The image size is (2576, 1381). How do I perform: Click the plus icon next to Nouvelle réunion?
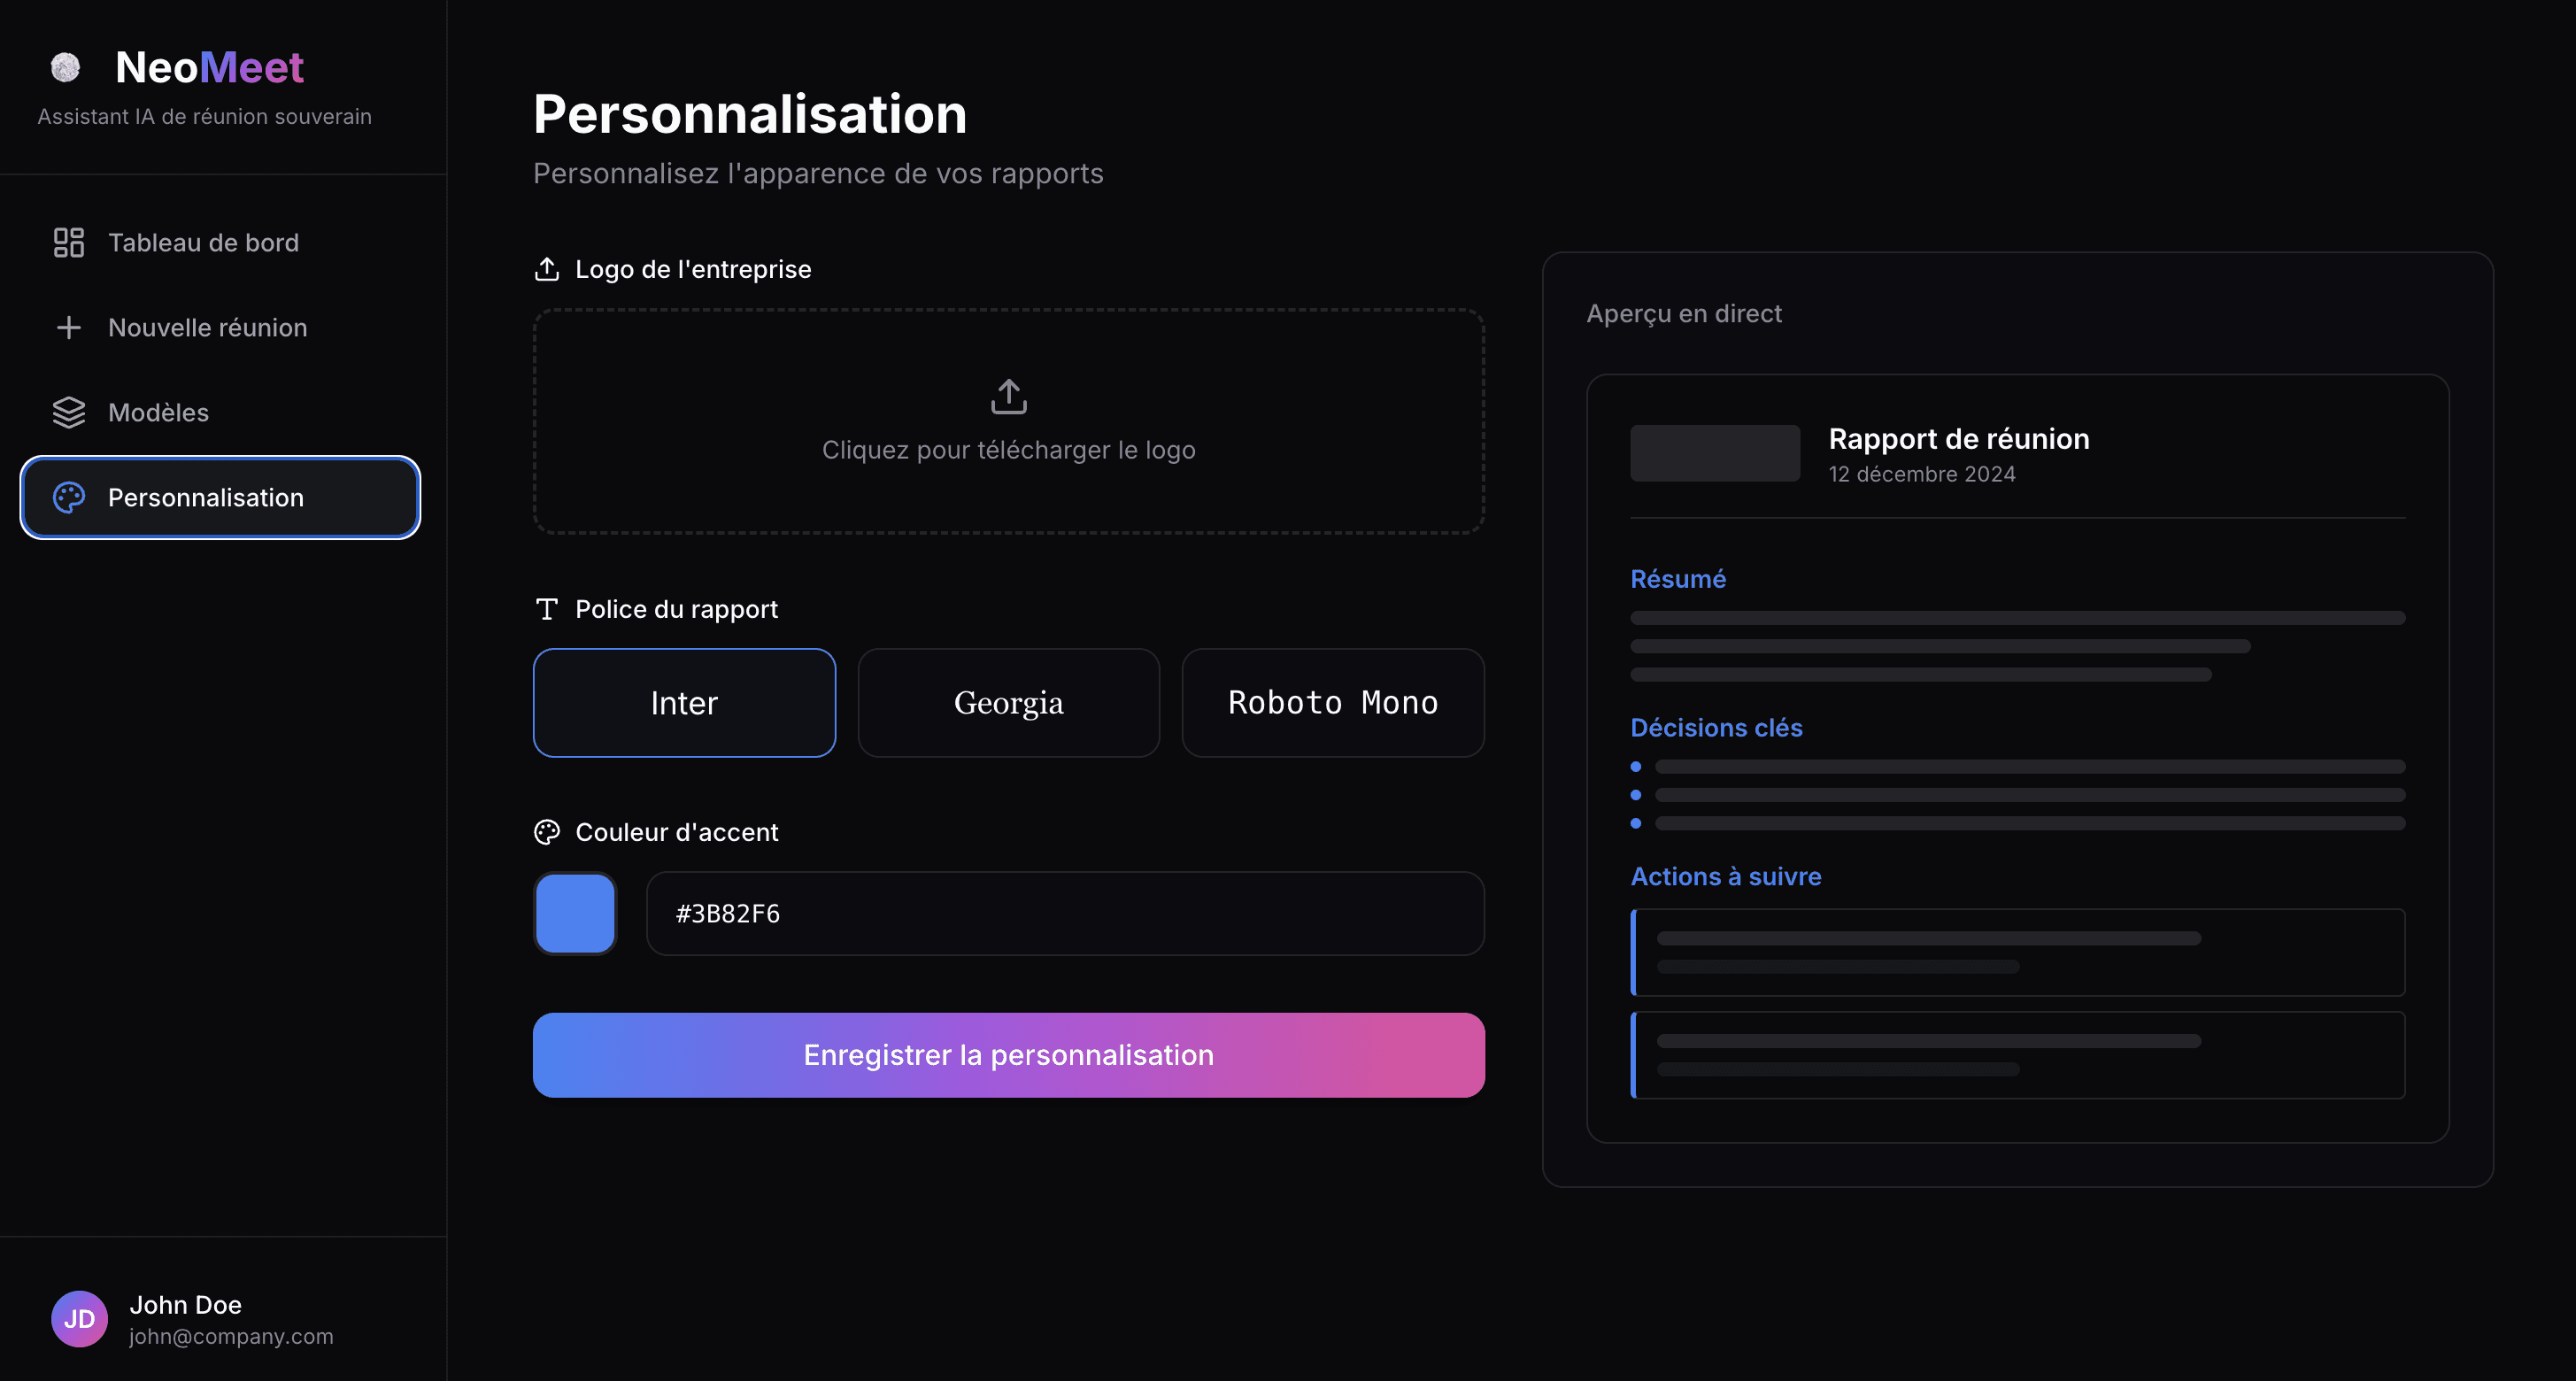68,327
